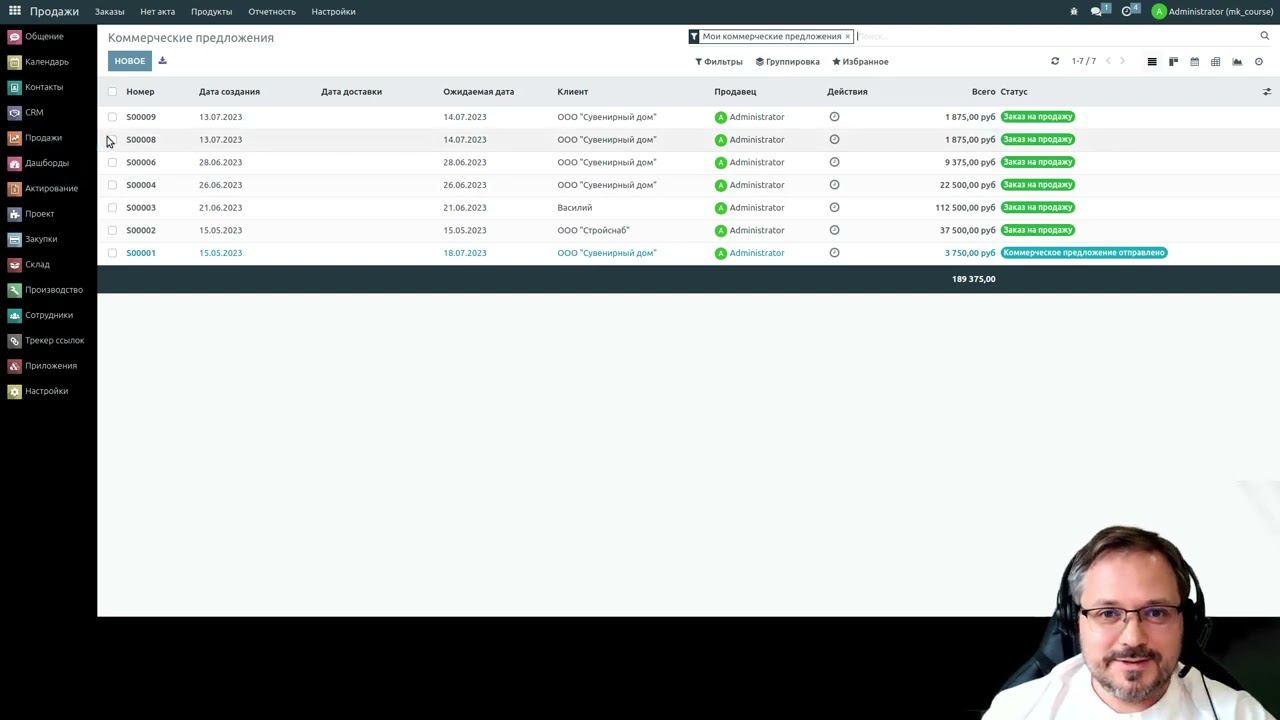Open the apps grid menu icon
Viewport: 1280px width, 720px height.
[14, 11]
